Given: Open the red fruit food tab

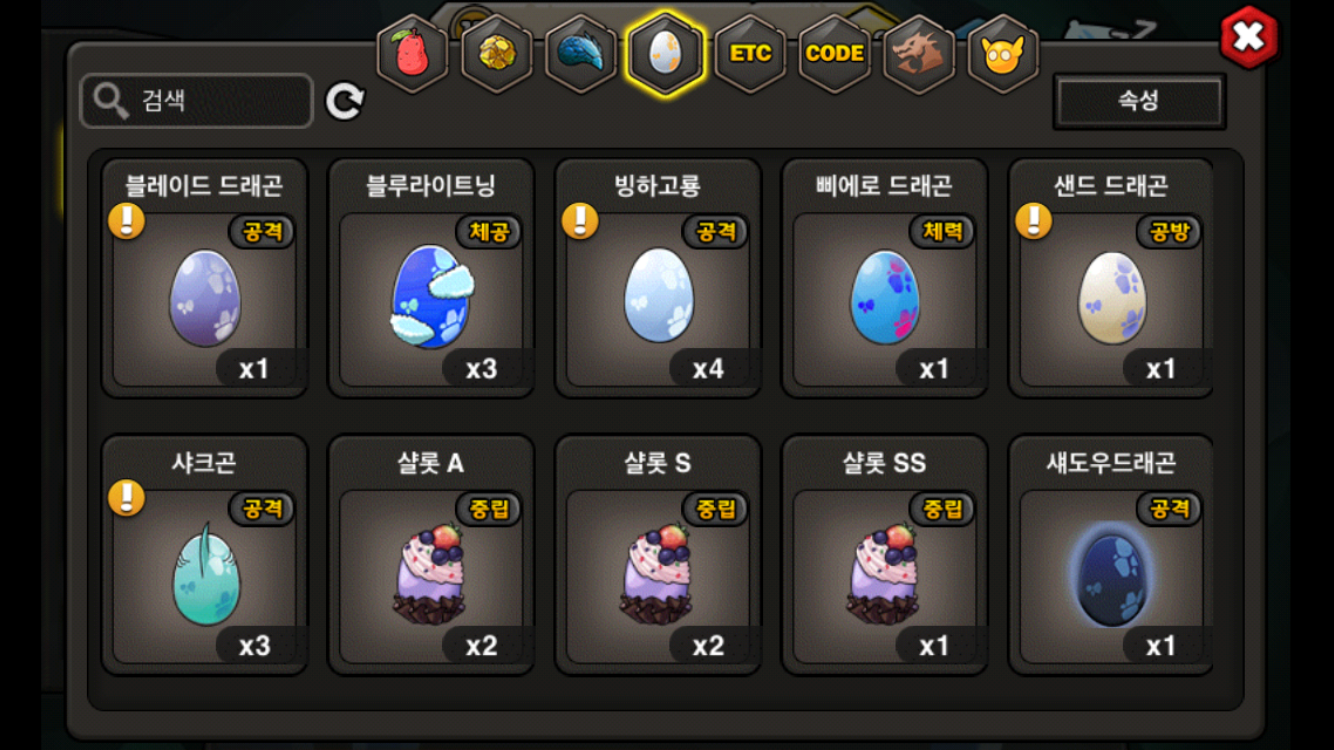Looking at the screenshot, I should tap(412, 54).
